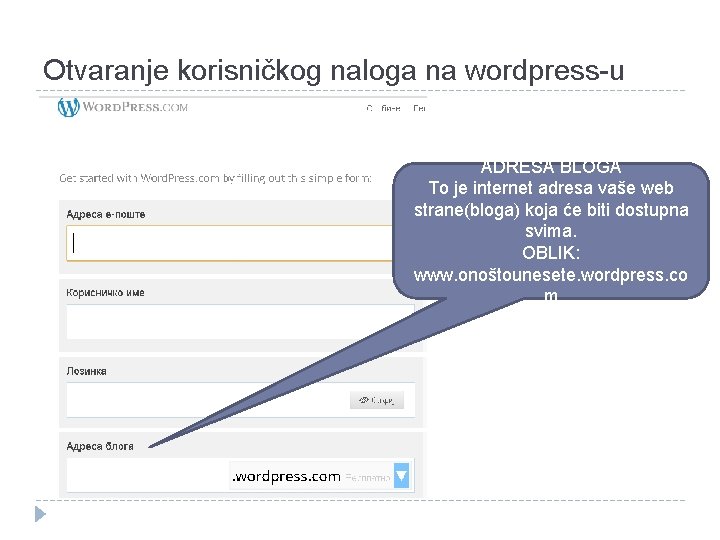Click the Лозинка label

coord(86,371)
